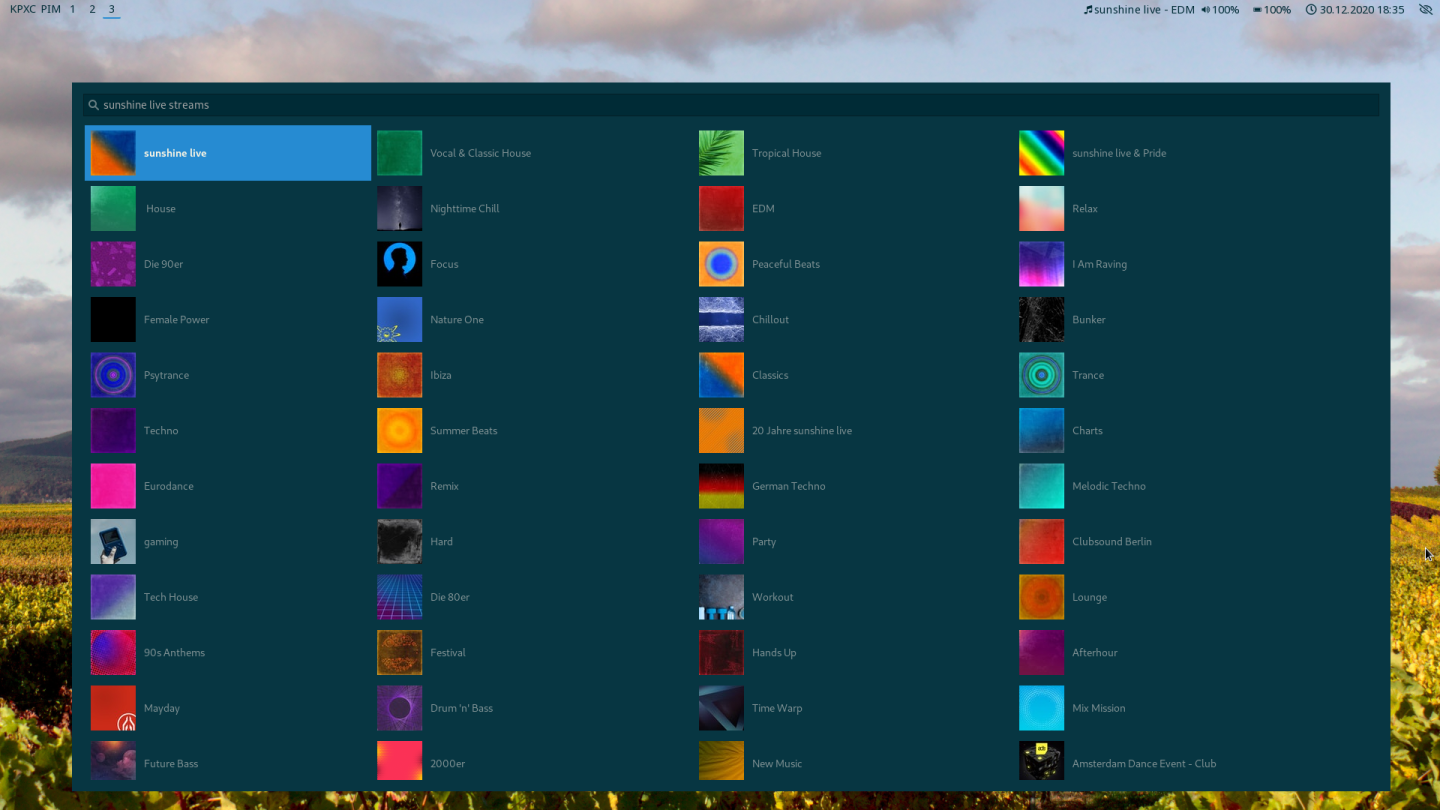Click the magnifier icon in the search bar
The height and width of the screenshot is (810, 1440).
(x=93, y=104)
